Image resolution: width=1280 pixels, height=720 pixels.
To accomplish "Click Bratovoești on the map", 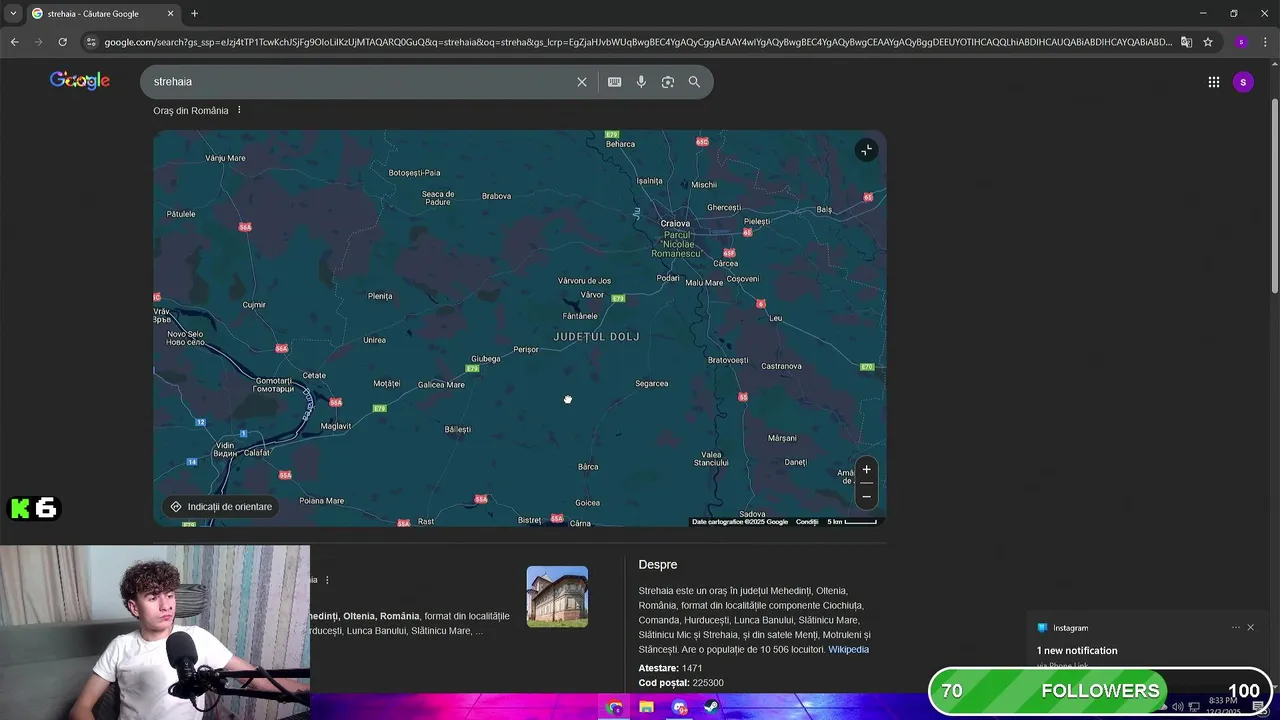I will click(x=728, y=360).
